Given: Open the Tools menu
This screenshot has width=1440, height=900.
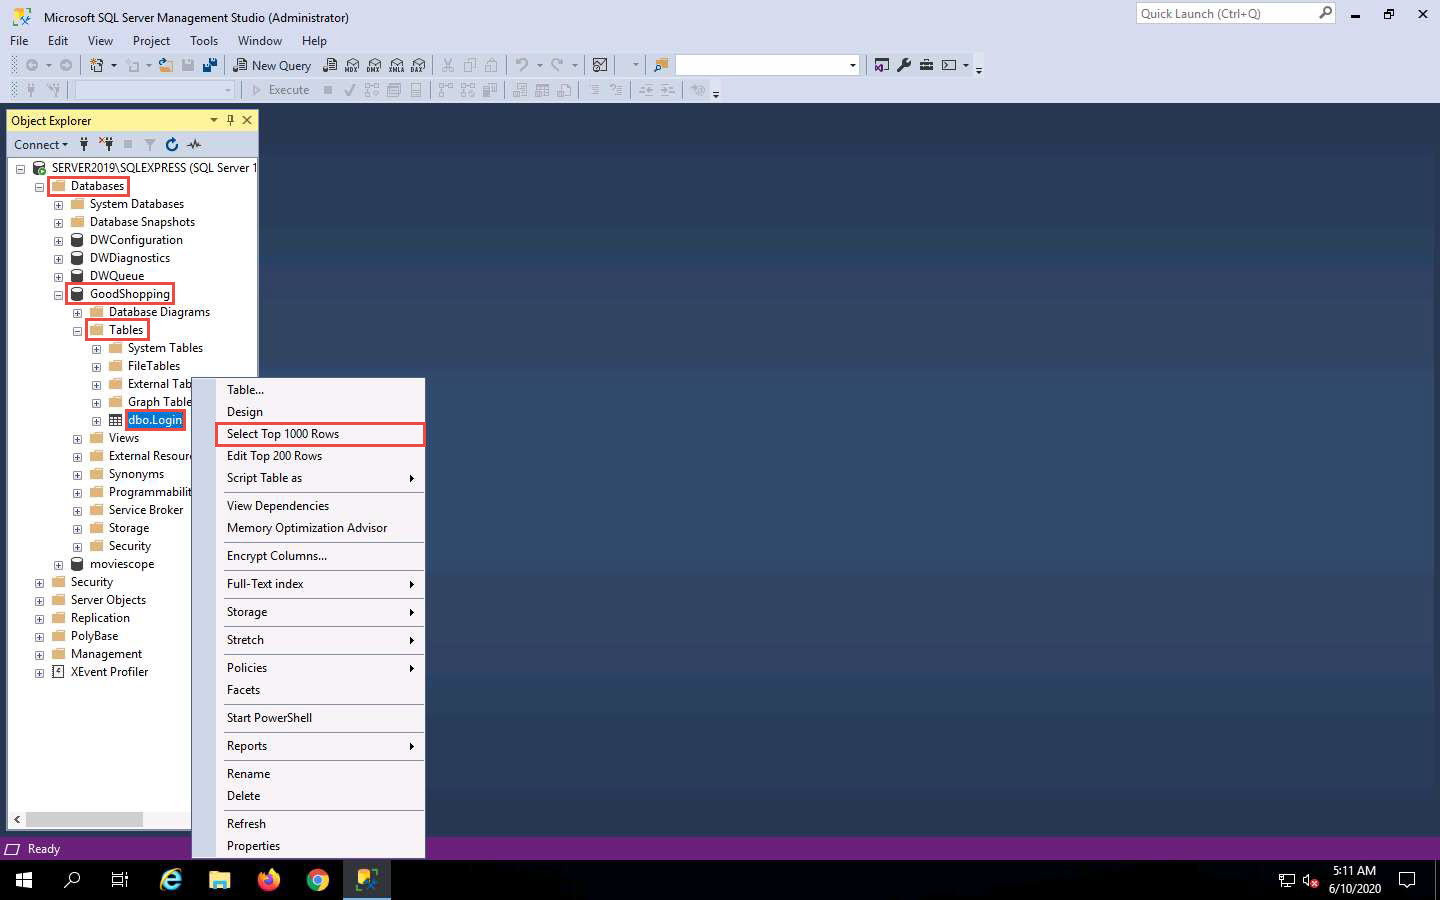Looking at the screenshot, I should coord(203,41).
